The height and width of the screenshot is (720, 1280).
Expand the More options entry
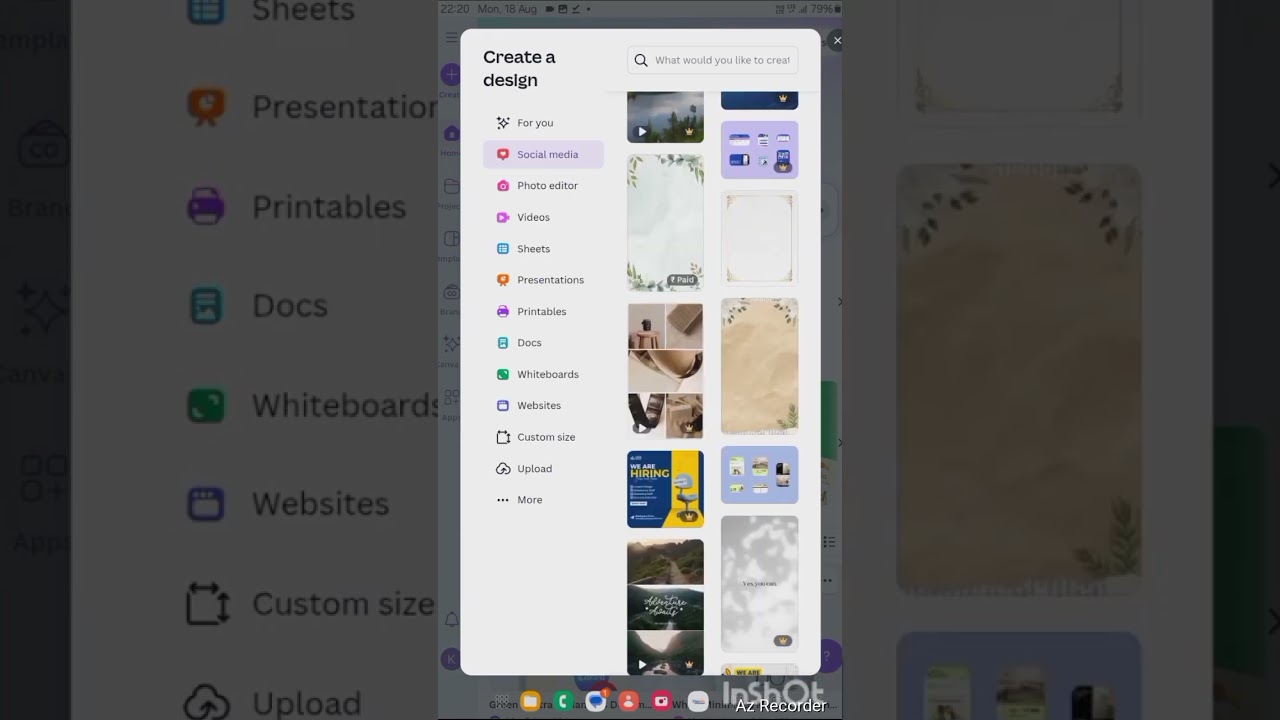coord(529,500)
